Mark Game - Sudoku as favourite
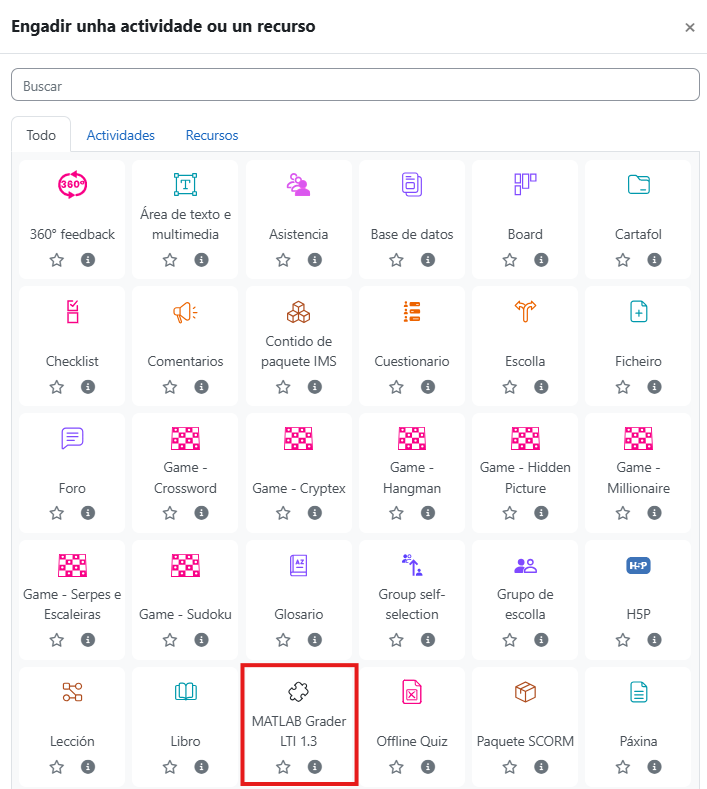This screenshot has height=789, width=707. tap(170, 640)
